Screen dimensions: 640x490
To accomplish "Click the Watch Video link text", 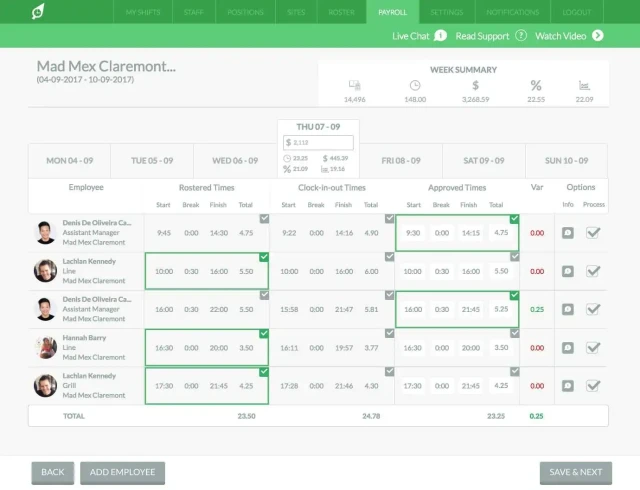I will point(560,36).
